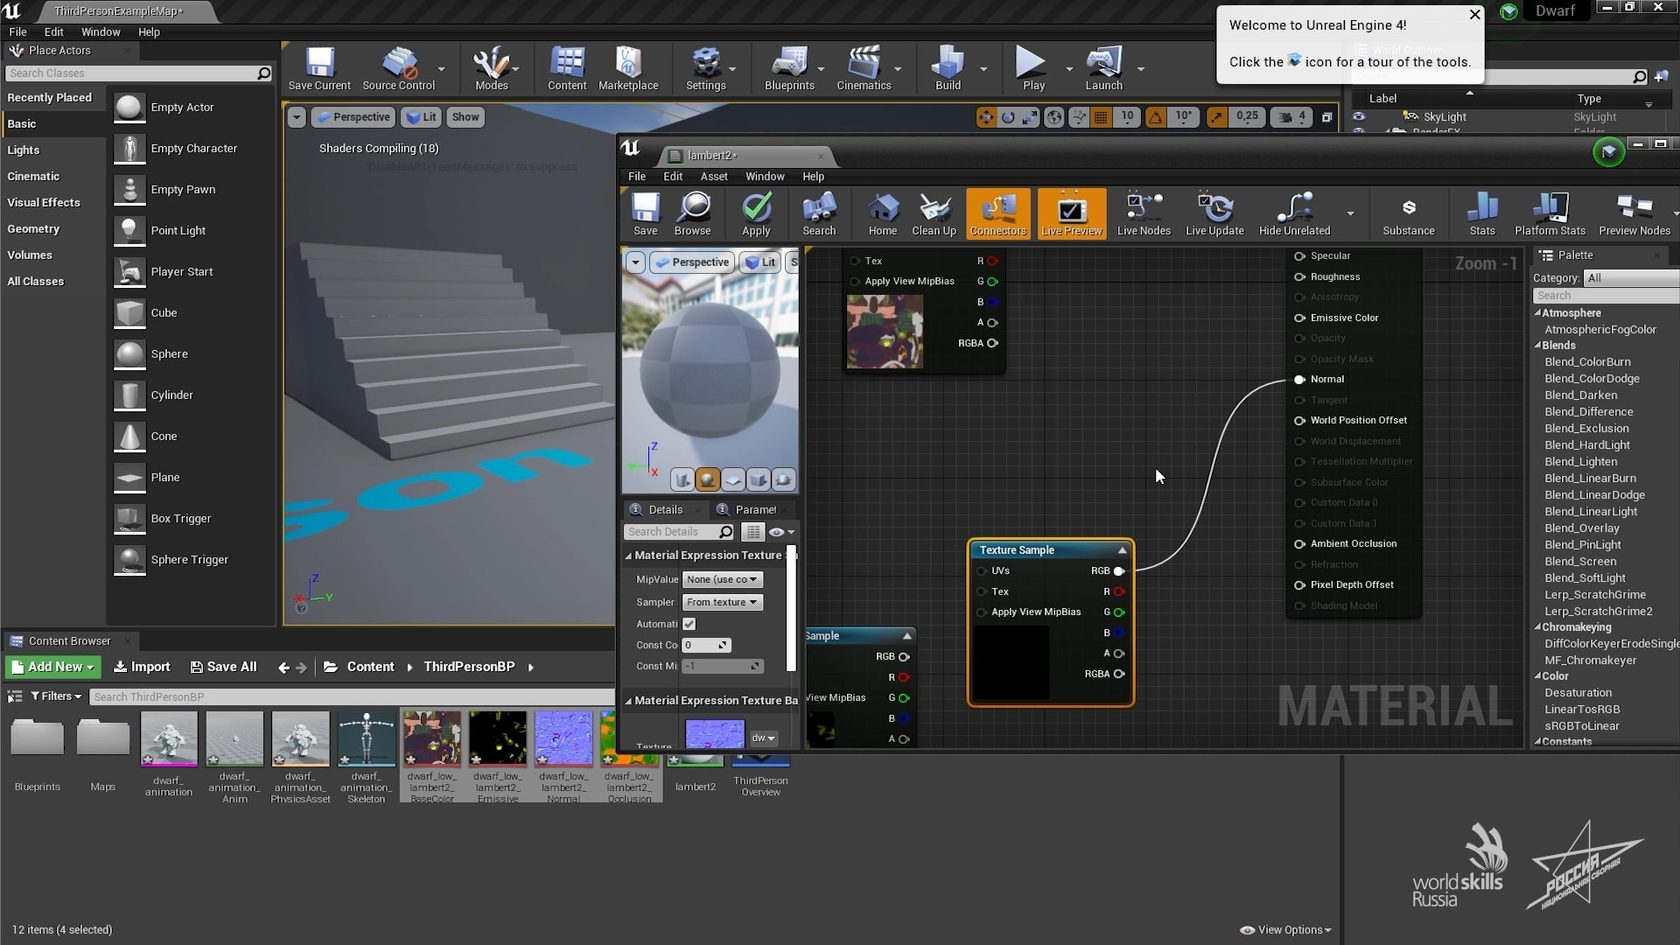Open Substance in material editor toolbar
Viewport: 1680px width, 945px height.
coord(1408,214)
